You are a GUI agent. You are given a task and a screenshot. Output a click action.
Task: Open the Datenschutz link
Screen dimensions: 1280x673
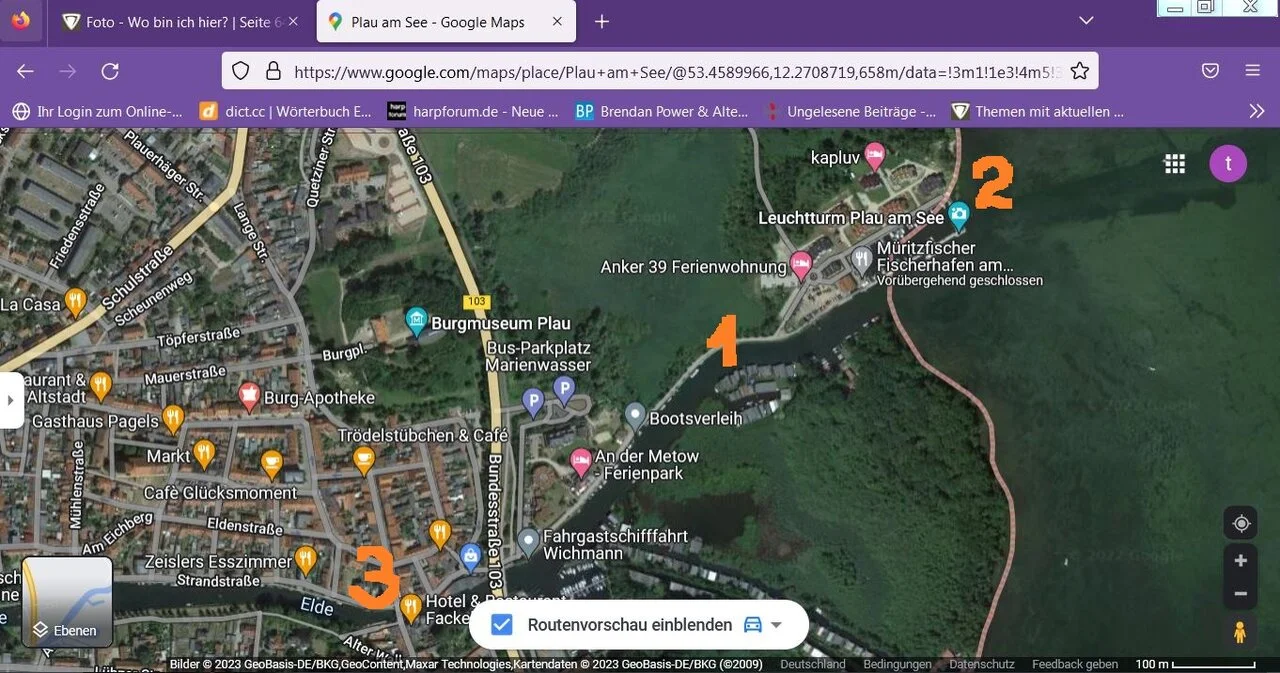(x=981, y=664)
